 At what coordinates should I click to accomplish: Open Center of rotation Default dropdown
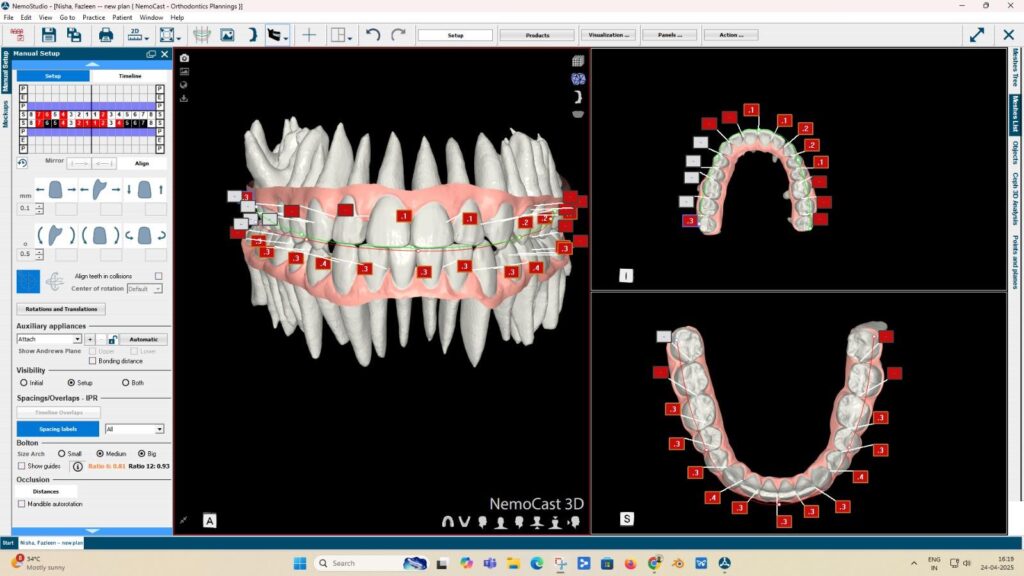click(x=144, y=289)
